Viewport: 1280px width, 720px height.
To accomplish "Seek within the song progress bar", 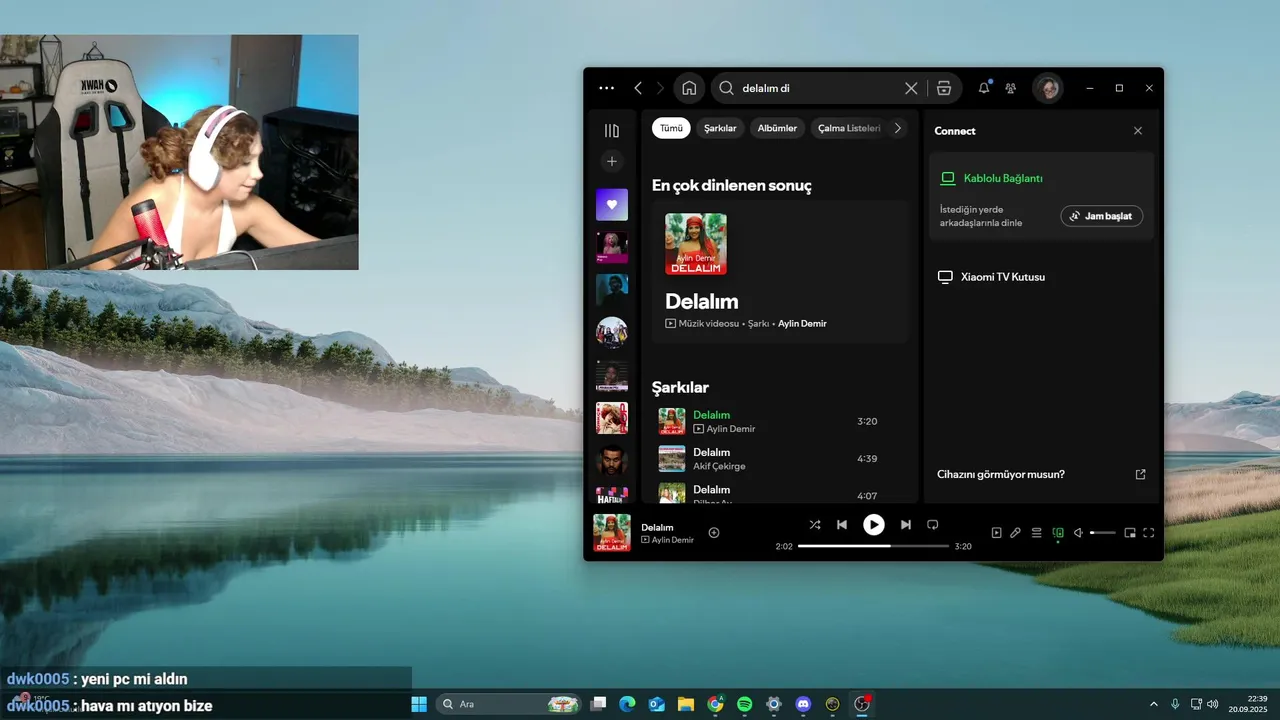I will [873, 546].
